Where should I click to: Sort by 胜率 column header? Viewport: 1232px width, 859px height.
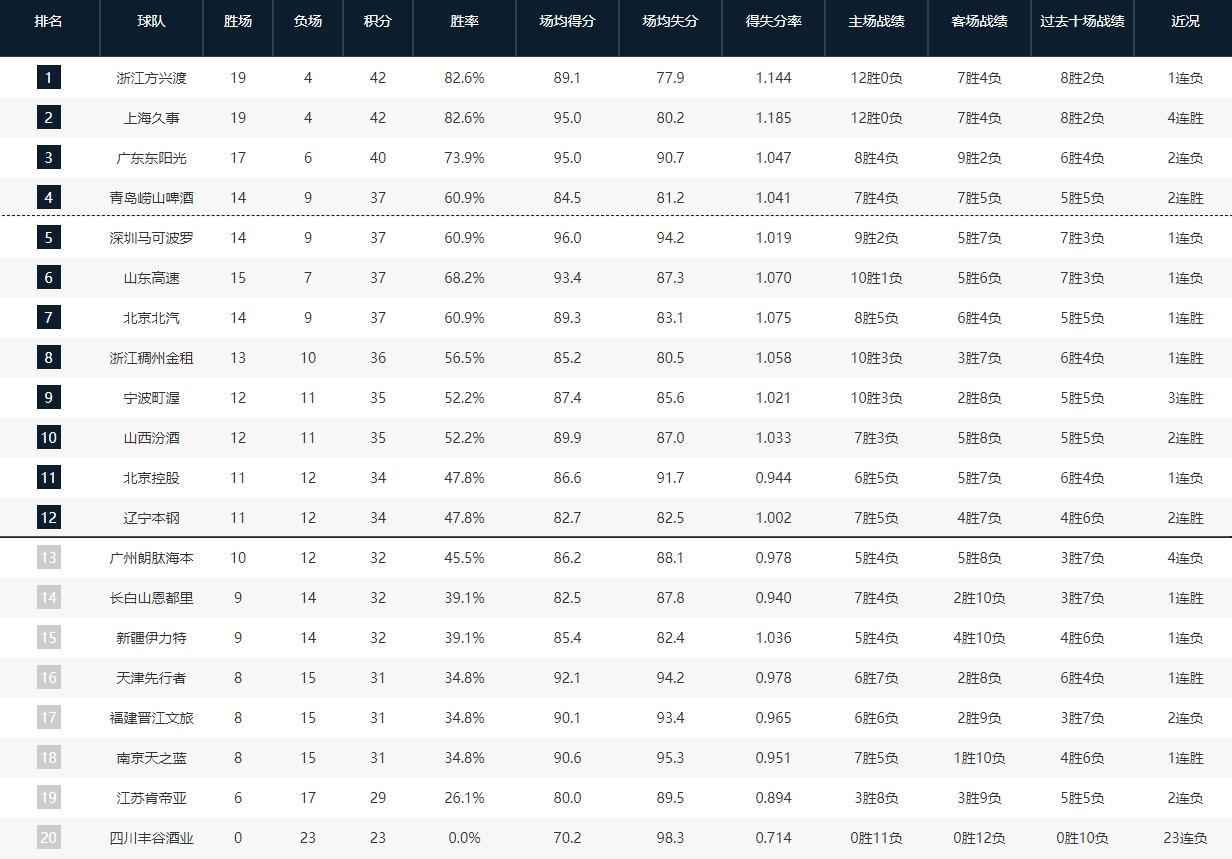[464, 21]
